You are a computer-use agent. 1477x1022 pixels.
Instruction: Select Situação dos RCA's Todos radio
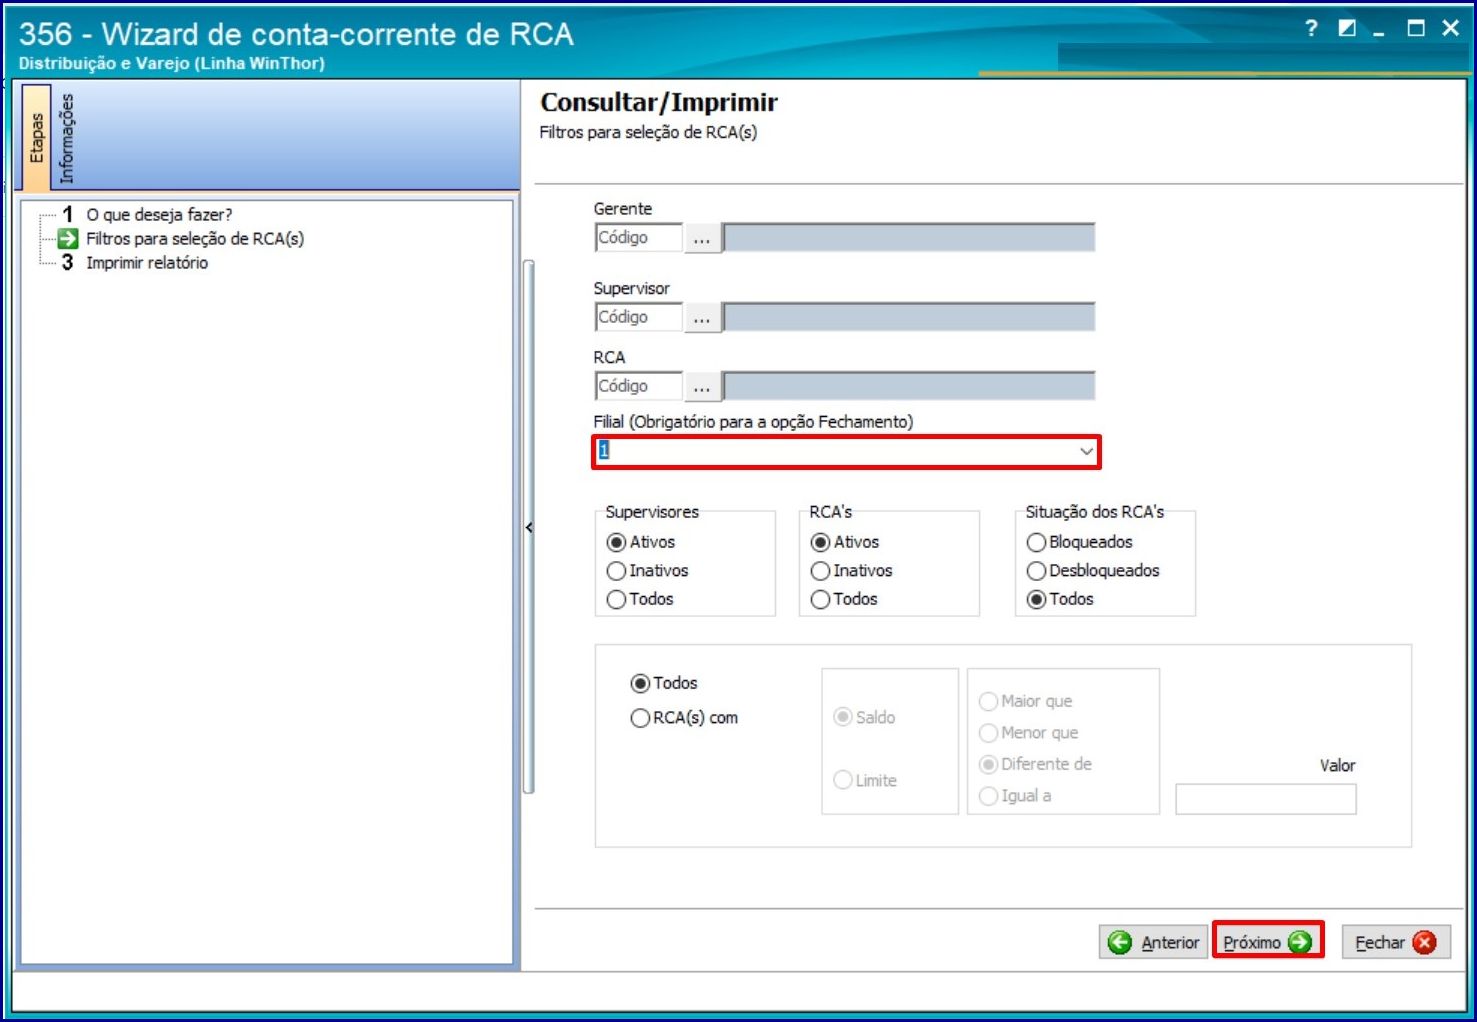[1036, 599]
